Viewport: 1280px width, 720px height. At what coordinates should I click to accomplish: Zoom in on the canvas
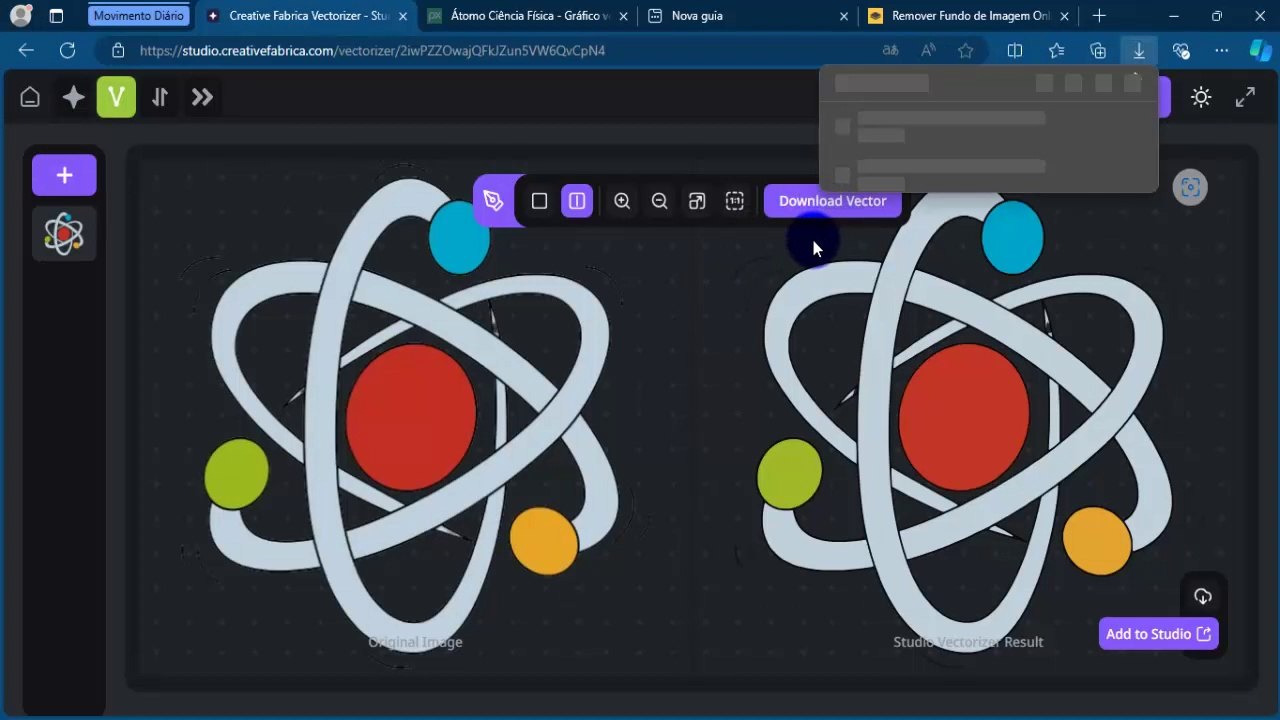click(622, 201)
